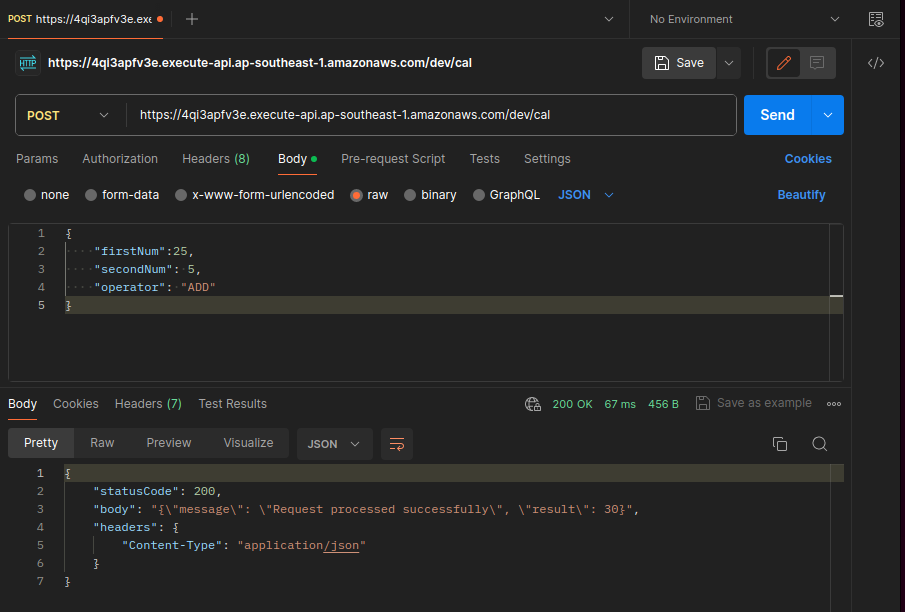This screenshot has width=905, height=612.
Task: Open a new request tab with plus icon
Action: 192,19
